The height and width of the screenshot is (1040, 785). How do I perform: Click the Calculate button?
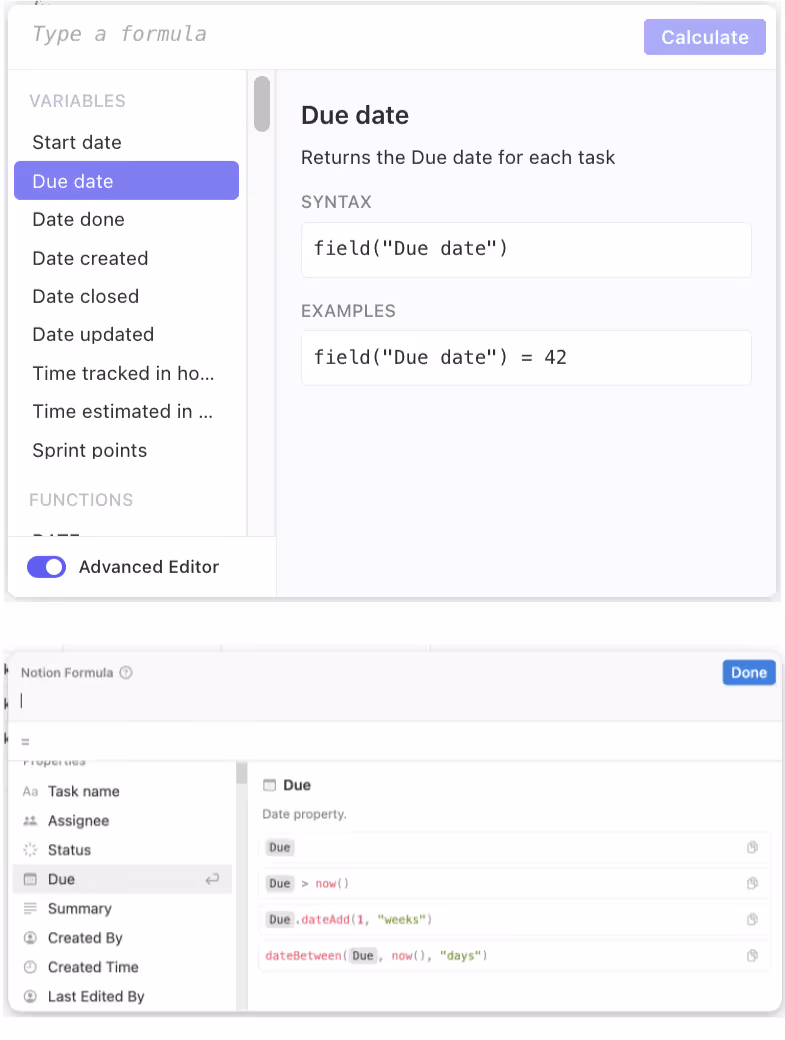[704, 37]
